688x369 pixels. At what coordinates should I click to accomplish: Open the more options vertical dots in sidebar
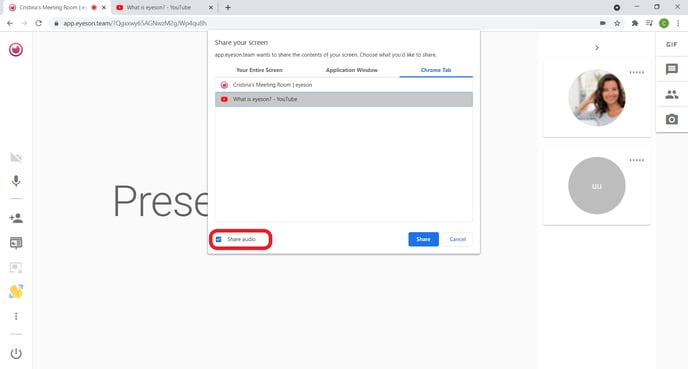[x=16, y=316]
